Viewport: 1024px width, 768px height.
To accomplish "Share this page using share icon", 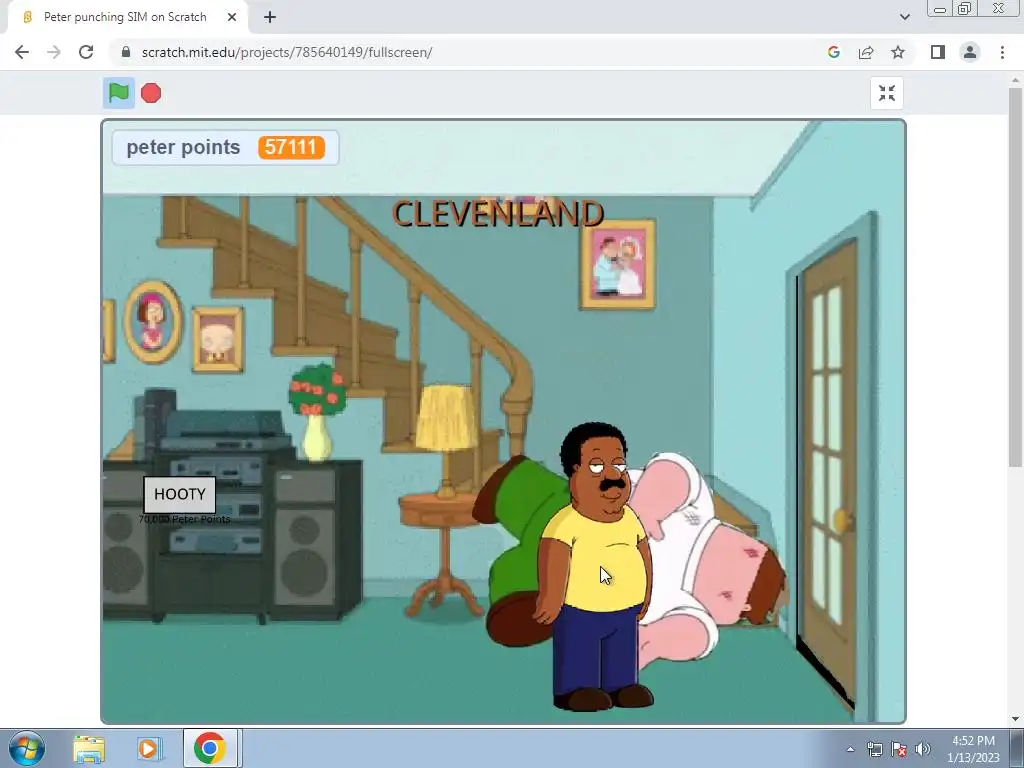I will 866,52.
